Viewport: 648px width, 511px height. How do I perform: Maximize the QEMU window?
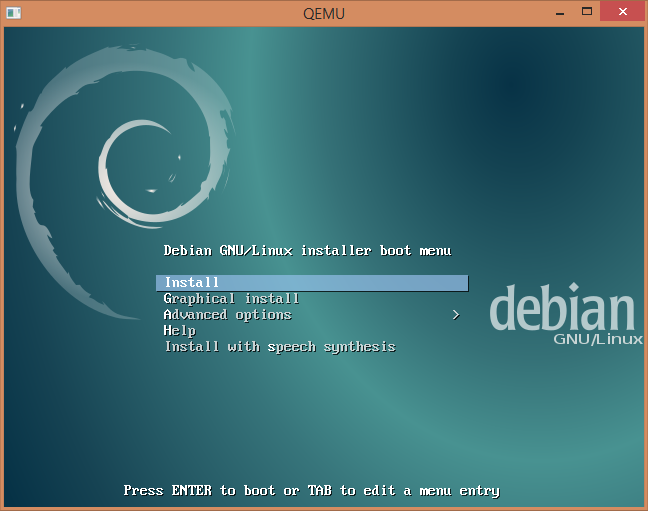pos(587,12)
